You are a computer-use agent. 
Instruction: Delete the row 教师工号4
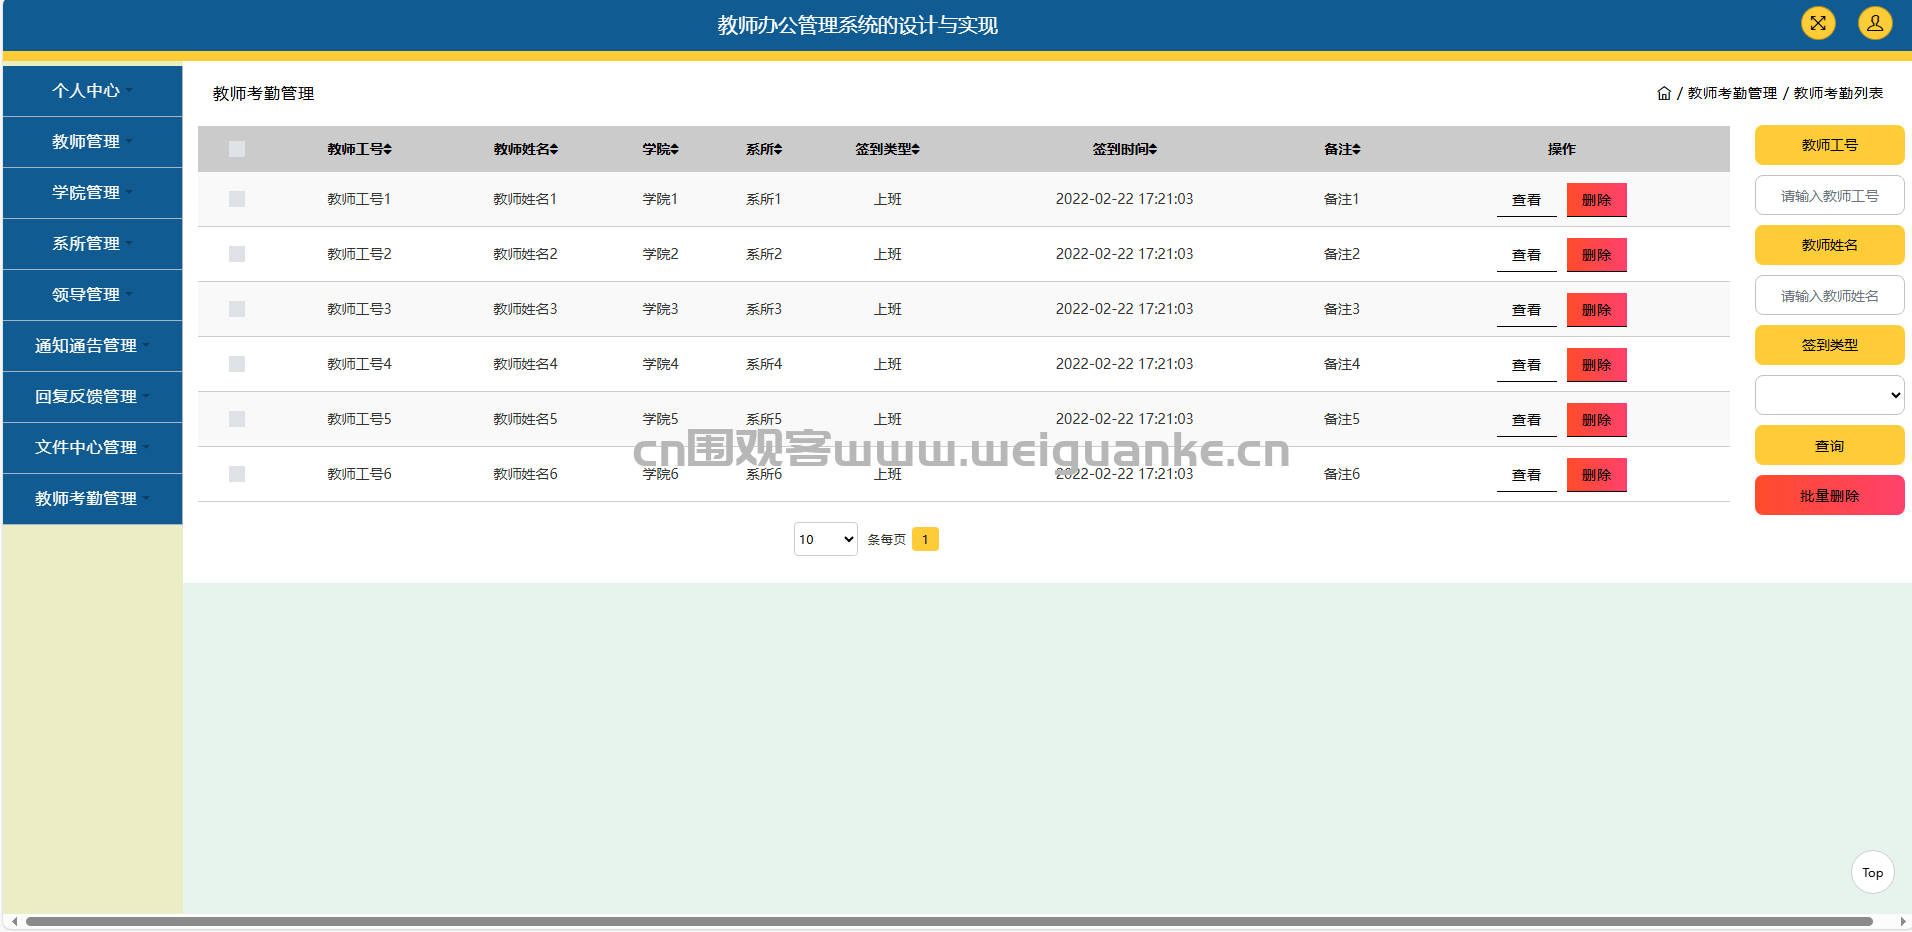(1596, 365)
